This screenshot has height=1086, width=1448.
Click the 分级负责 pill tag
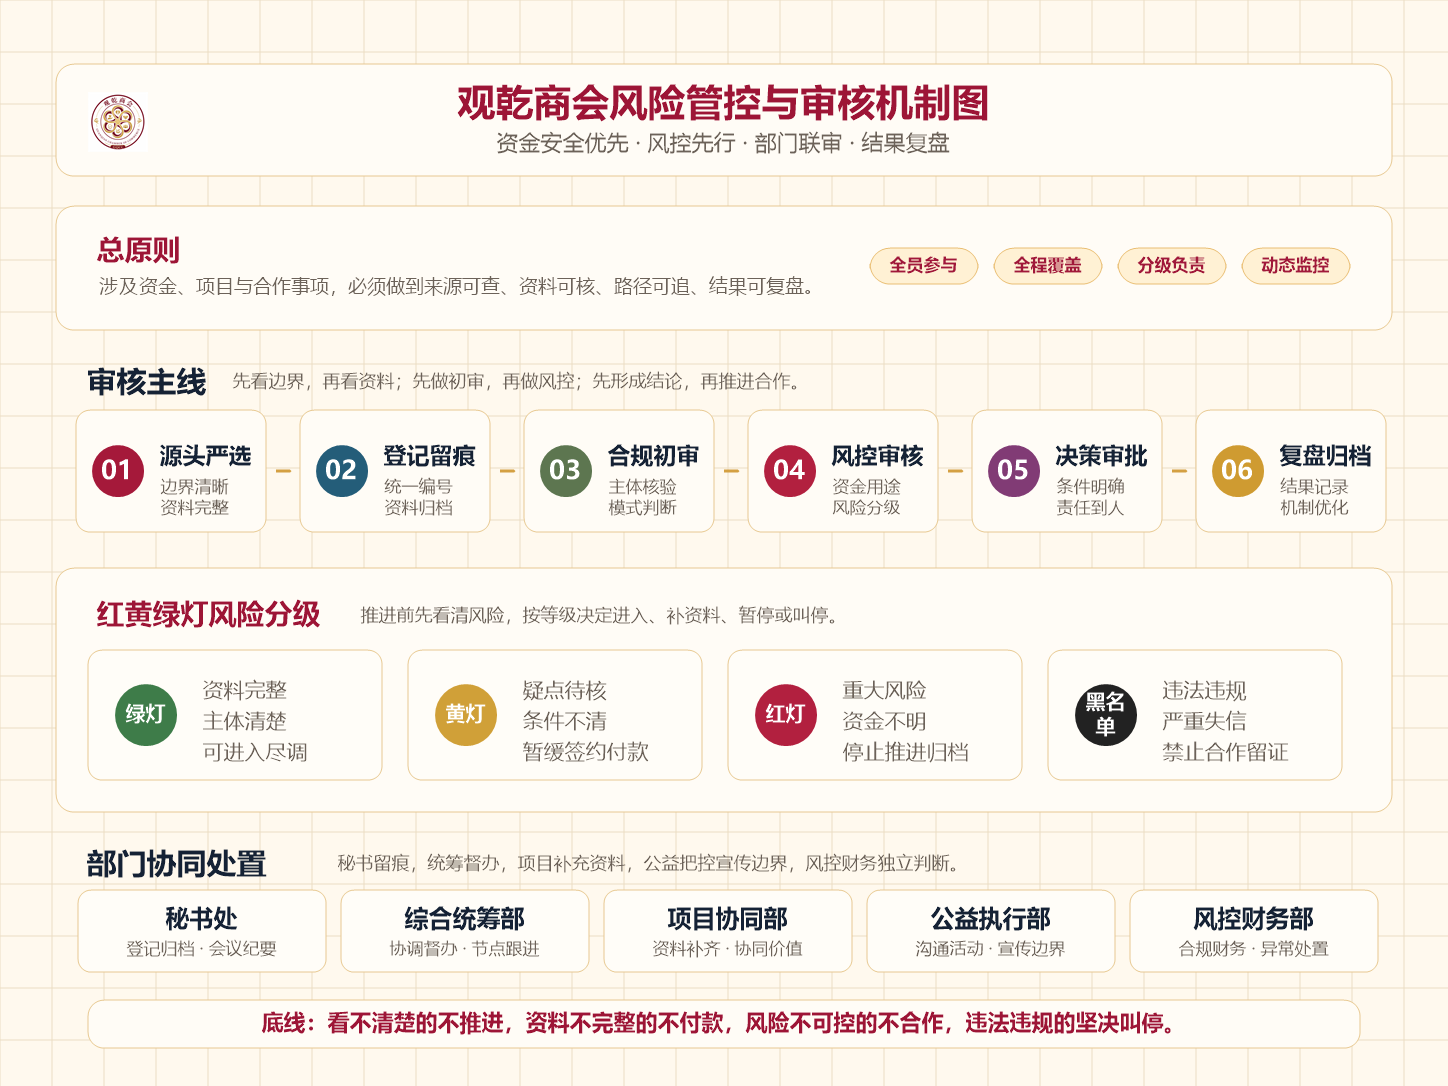click(1172, 266)
